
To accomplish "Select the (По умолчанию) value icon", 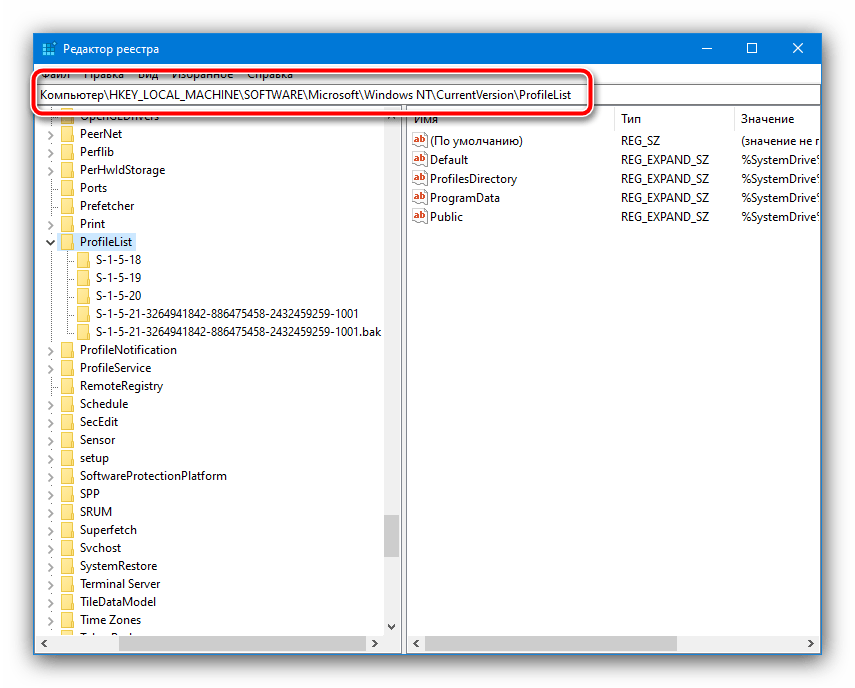I will point(420,141).
